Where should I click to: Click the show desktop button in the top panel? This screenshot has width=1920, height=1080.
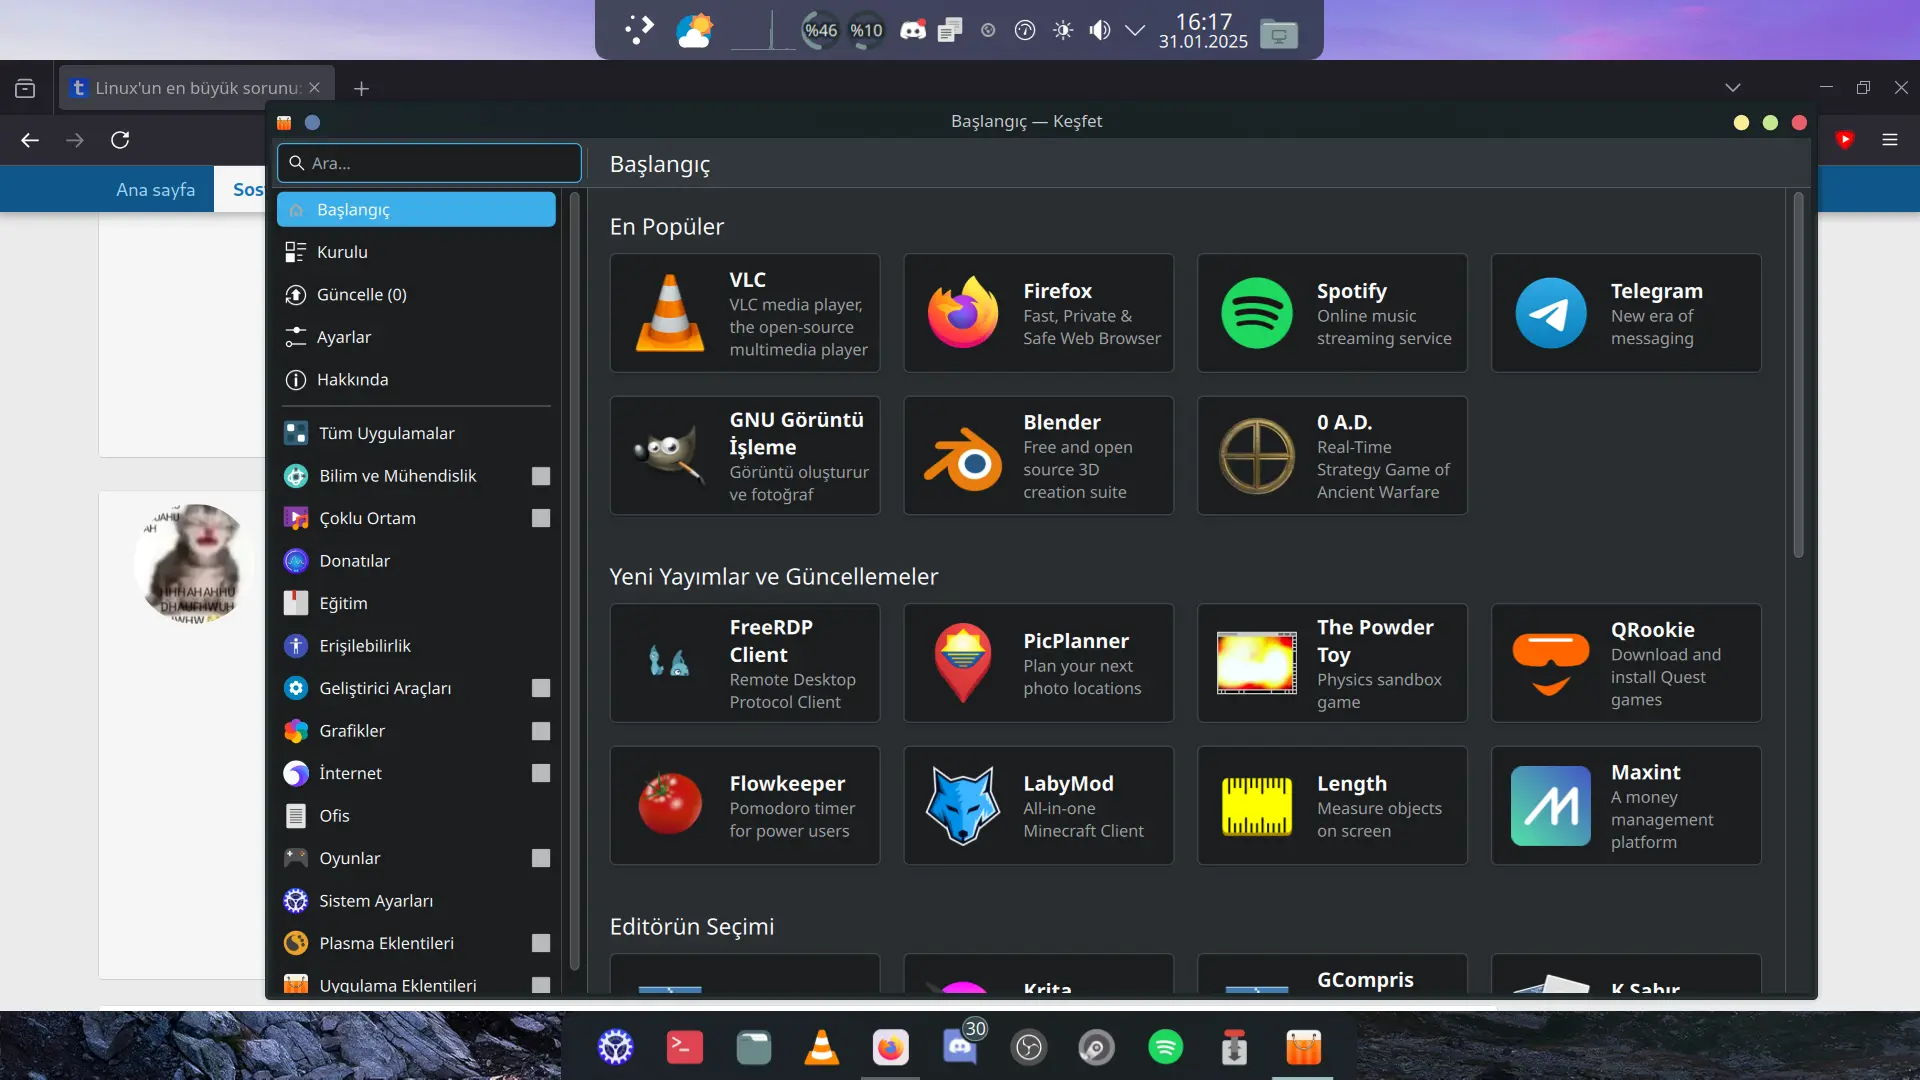(x=1279, y=34)
